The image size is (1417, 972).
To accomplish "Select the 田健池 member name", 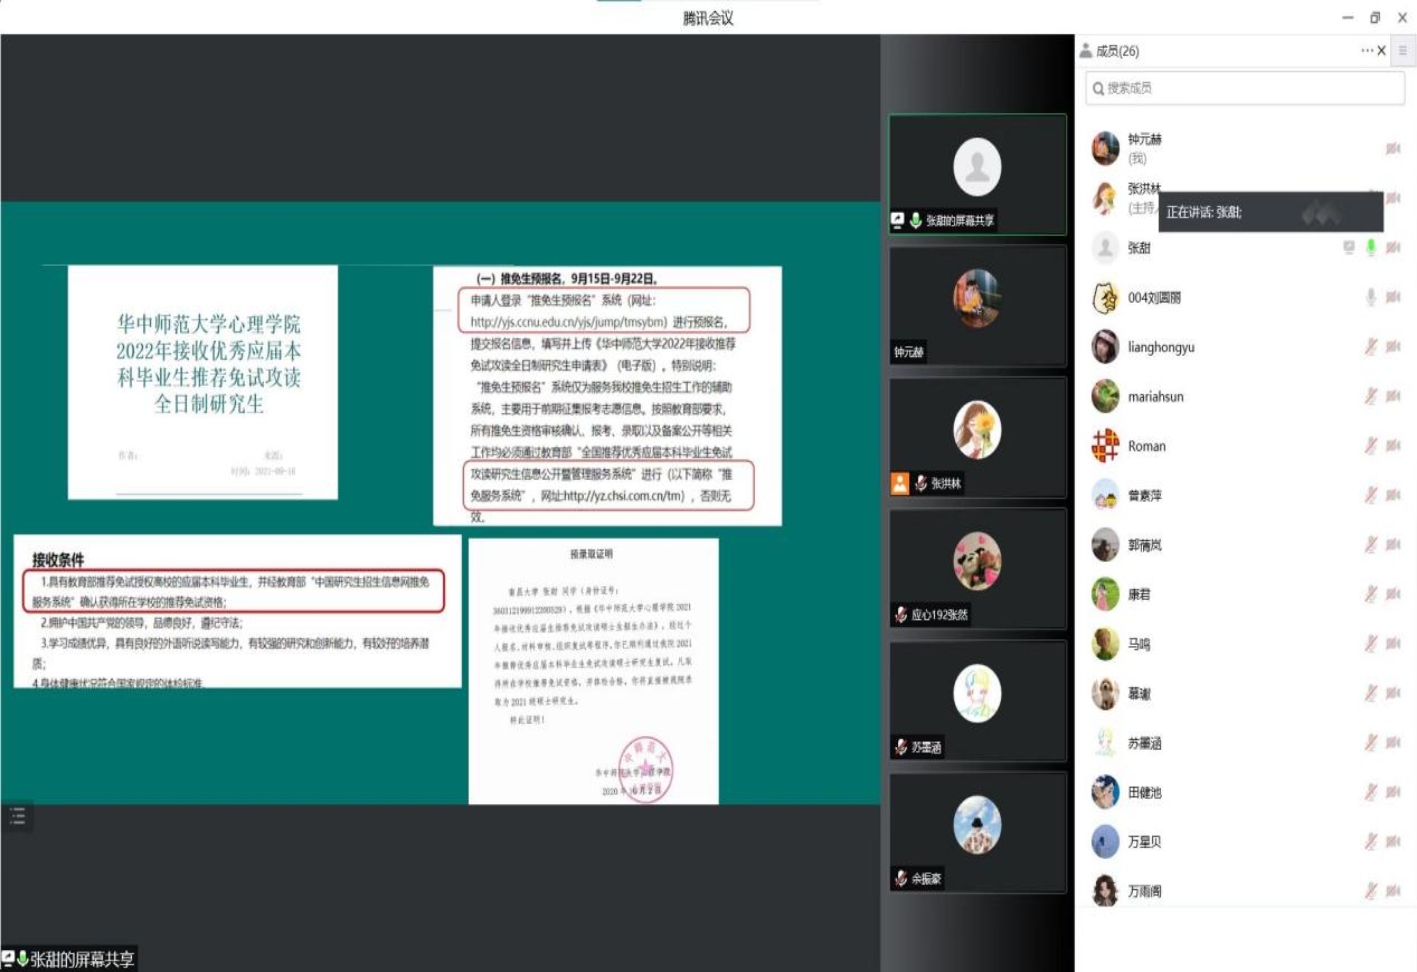I will pos(1145,793).
